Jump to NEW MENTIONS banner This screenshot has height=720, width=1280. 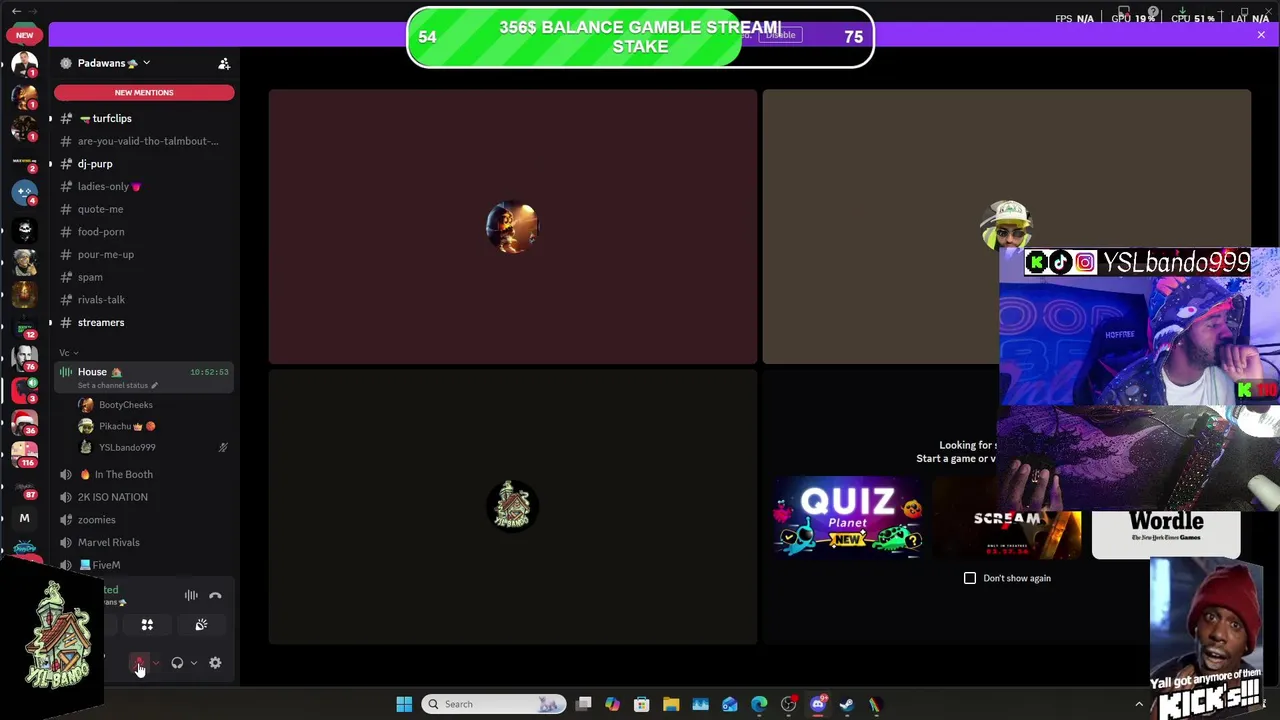coord(144,92)
